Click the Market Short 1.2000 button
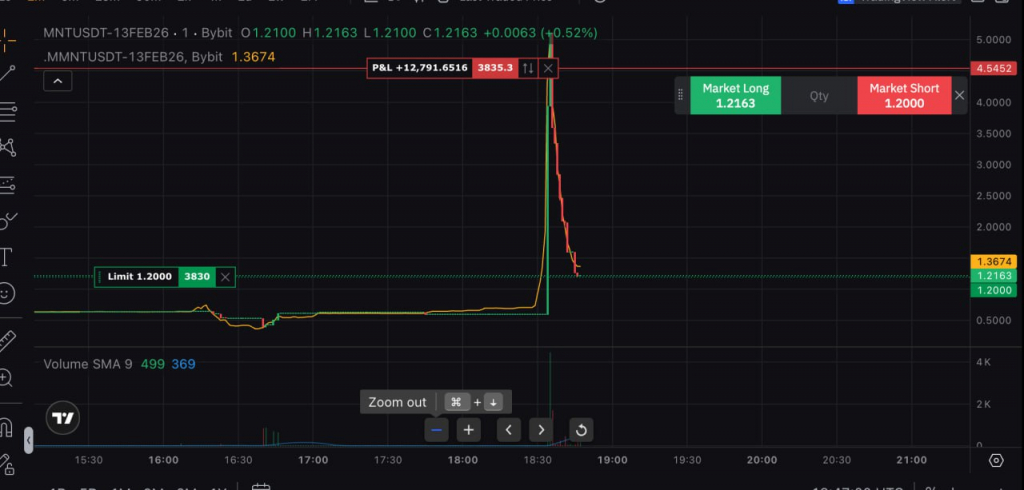 902,96
